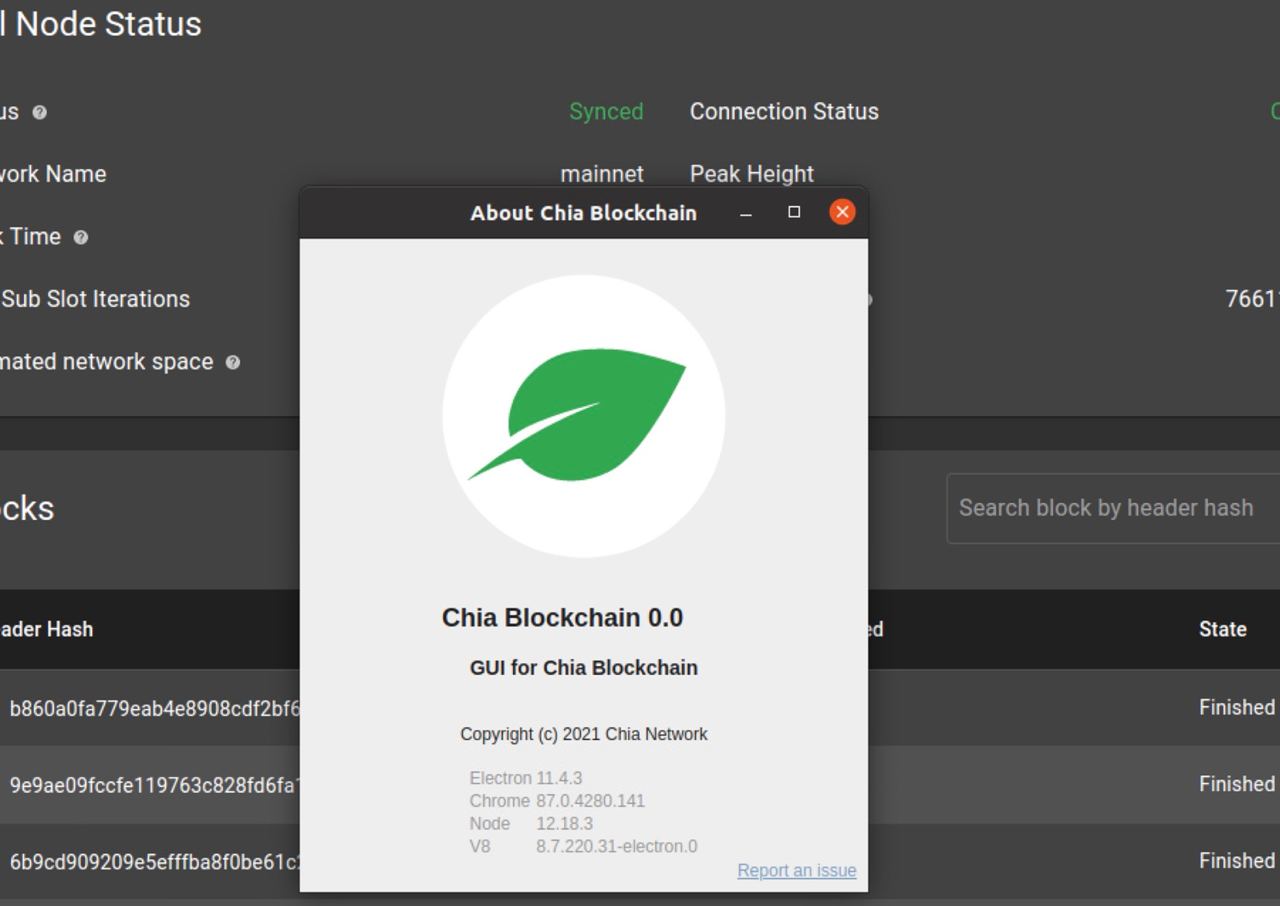Click the State column heading
The image size is (1280, 906).
[1223, 629]
